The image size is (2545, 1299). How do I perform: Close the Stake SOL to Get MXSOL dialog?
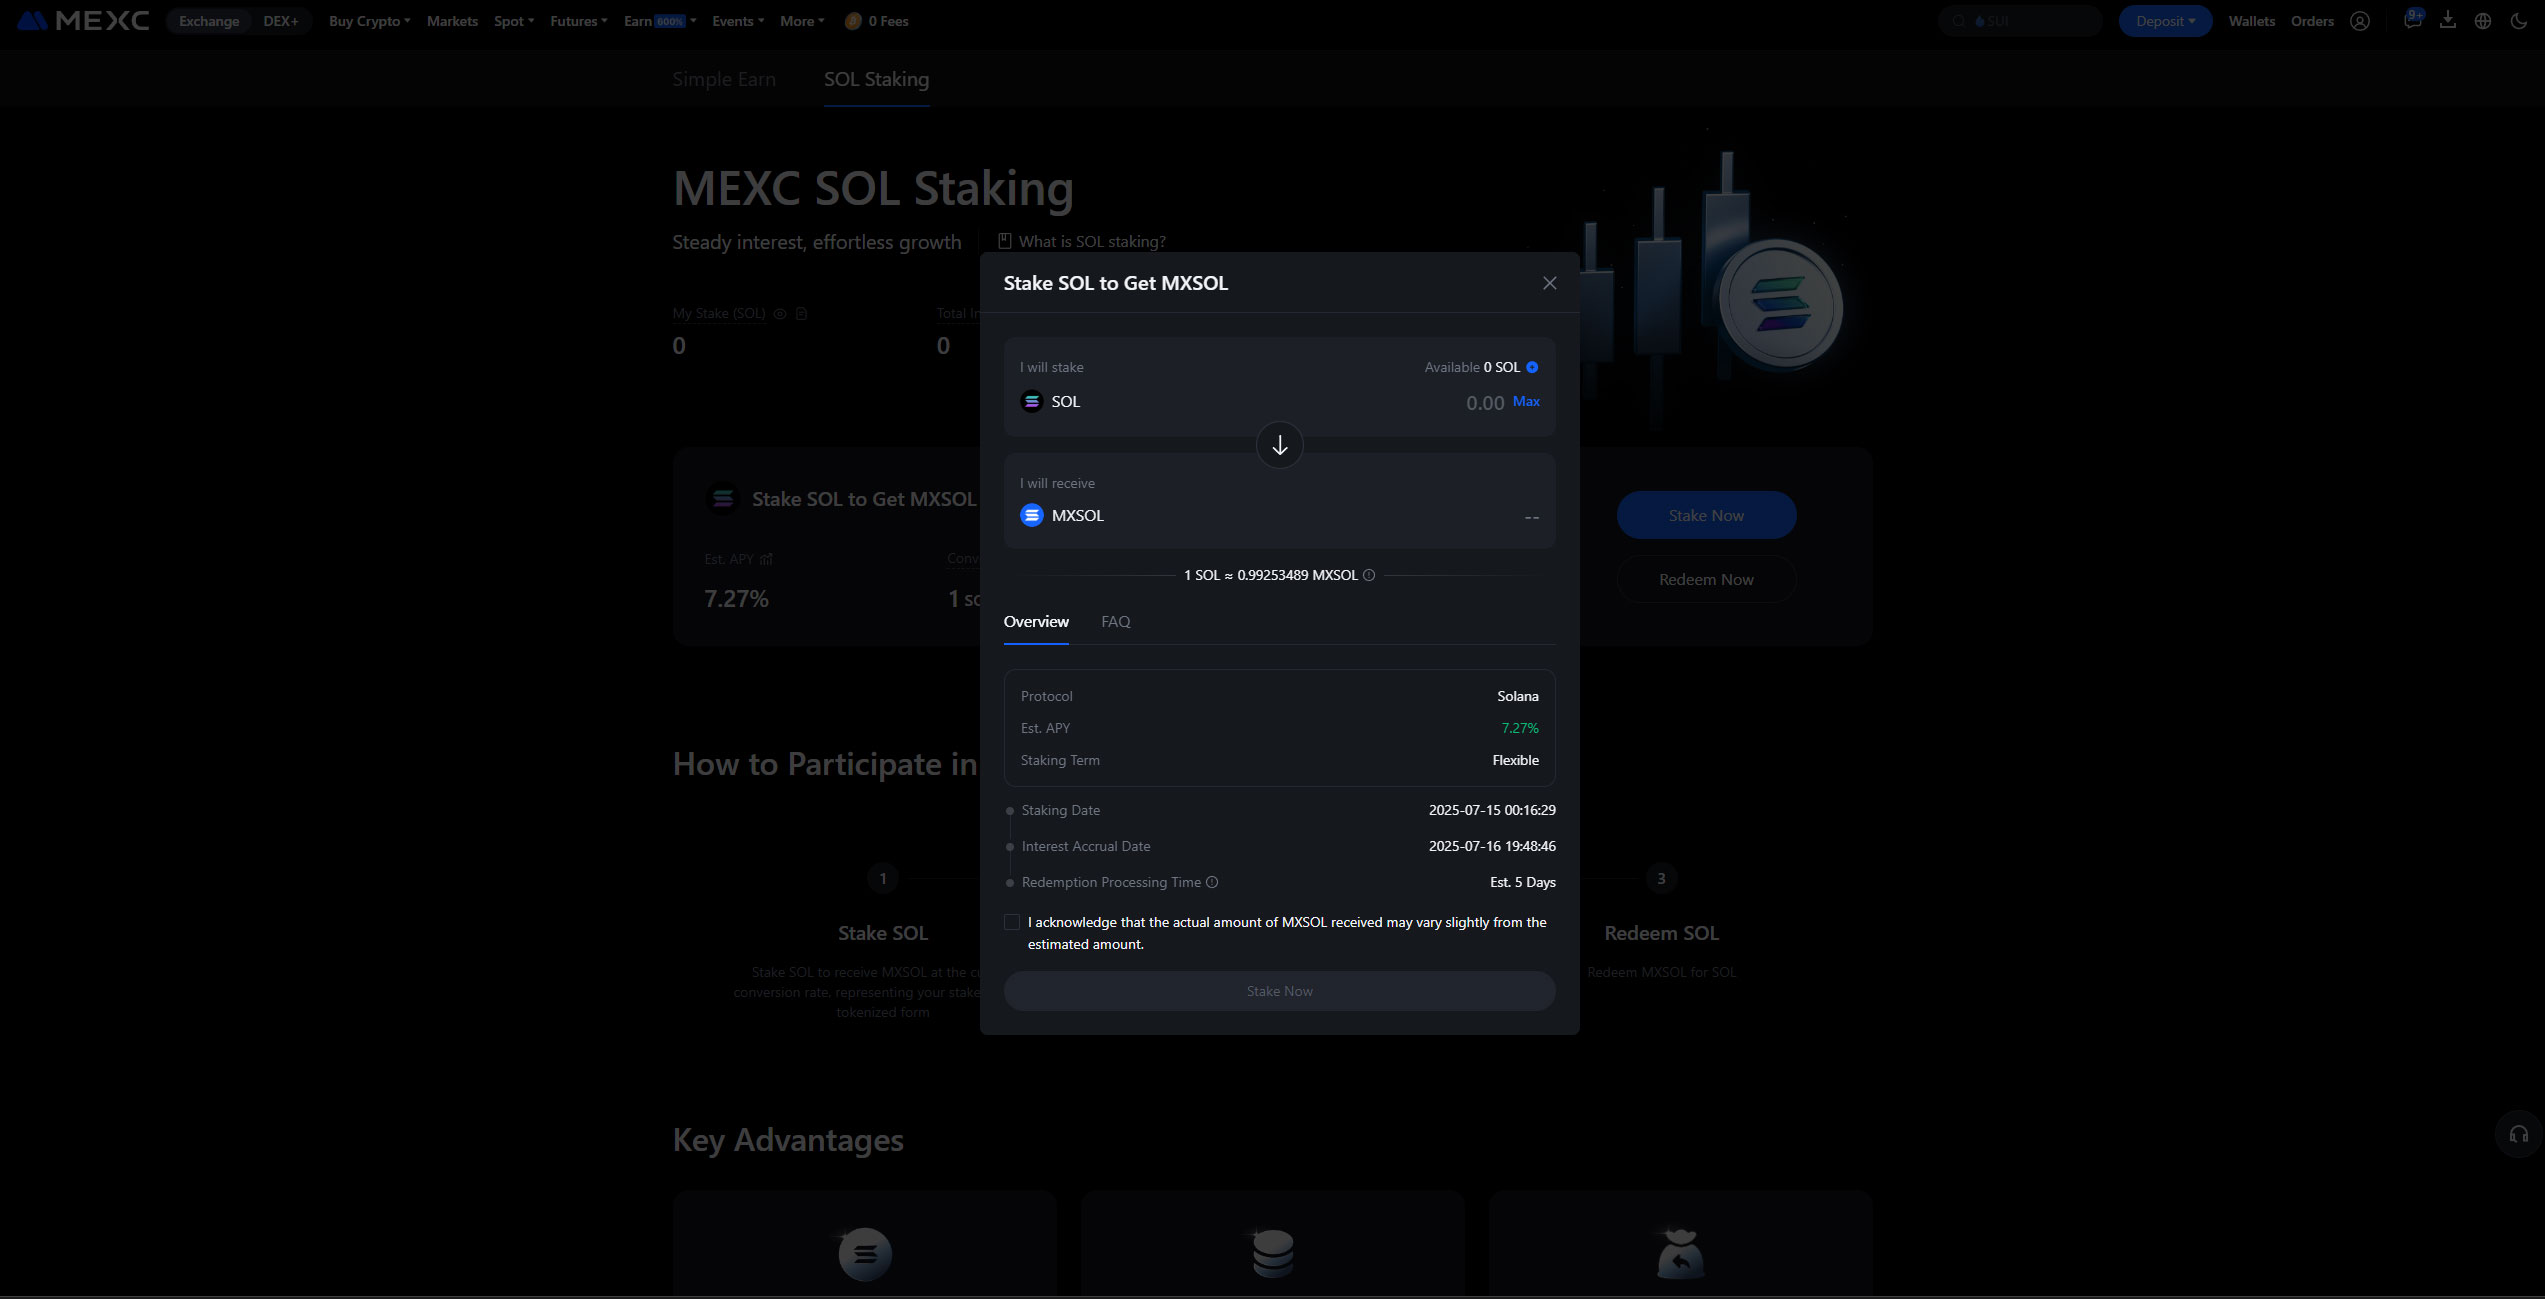pyautogui.click(x=1549, y=283)
